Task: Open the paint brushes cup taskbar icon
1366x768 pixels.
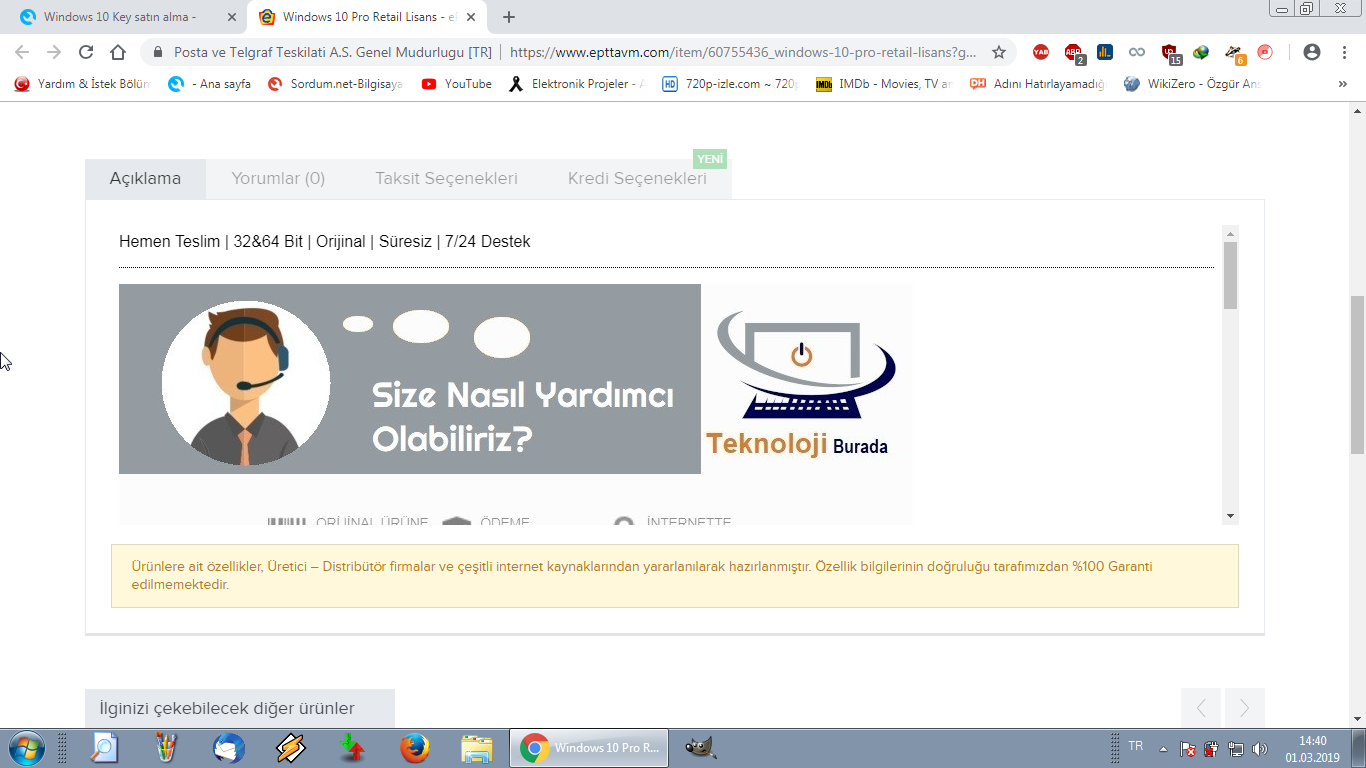Action: pos(166,748)
